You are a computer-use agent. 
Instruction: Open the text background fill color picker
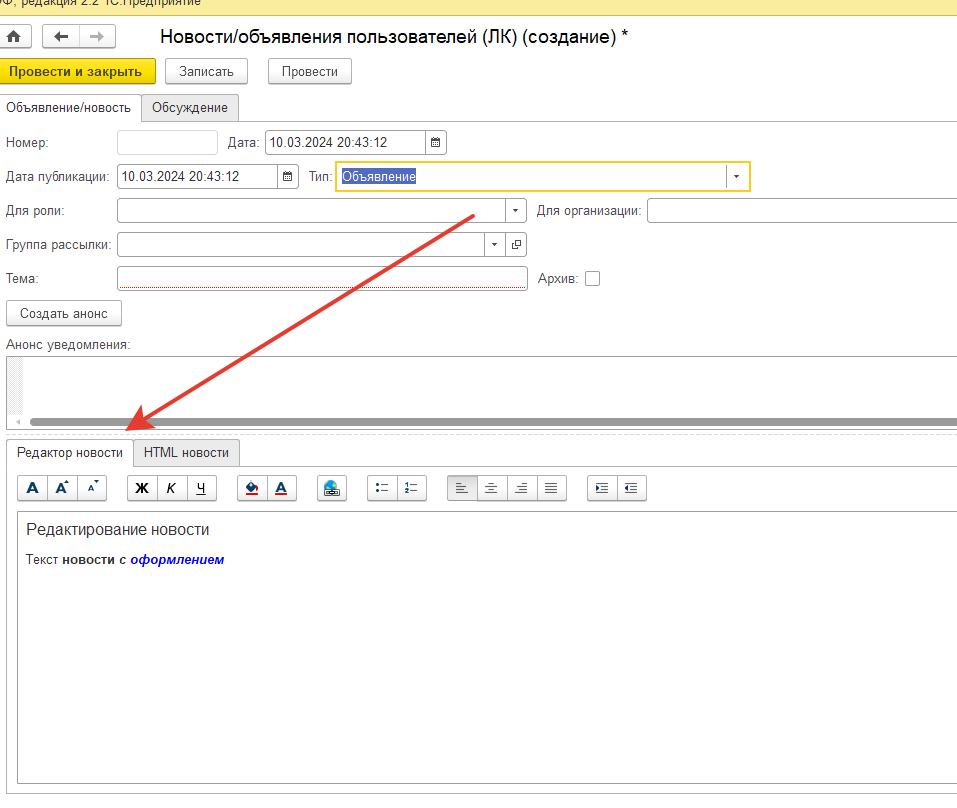(x=251, y=488)
